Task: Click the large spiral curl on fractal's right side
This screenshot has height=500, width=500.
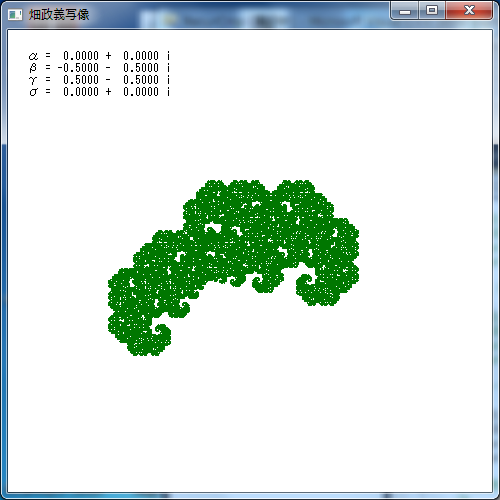Action: point(306,283)
